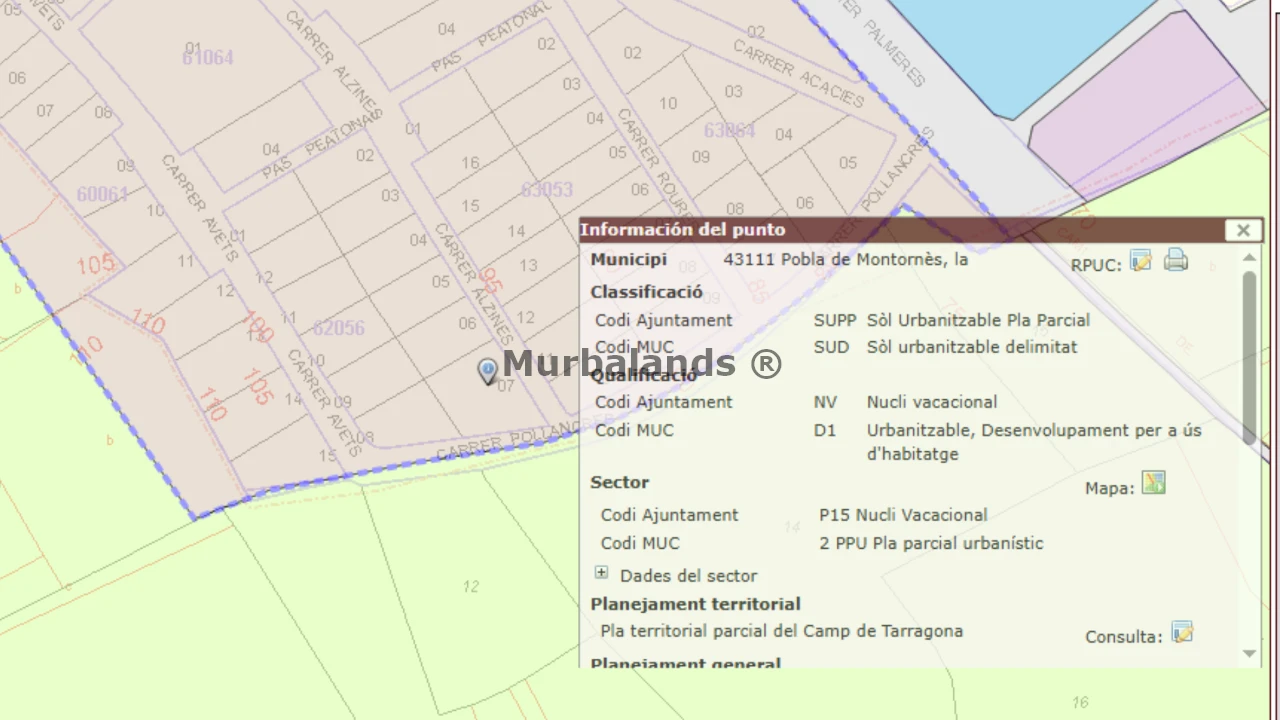Click the popup scrollbar up arrow
1280x720 pixels.
point(1249,258)
